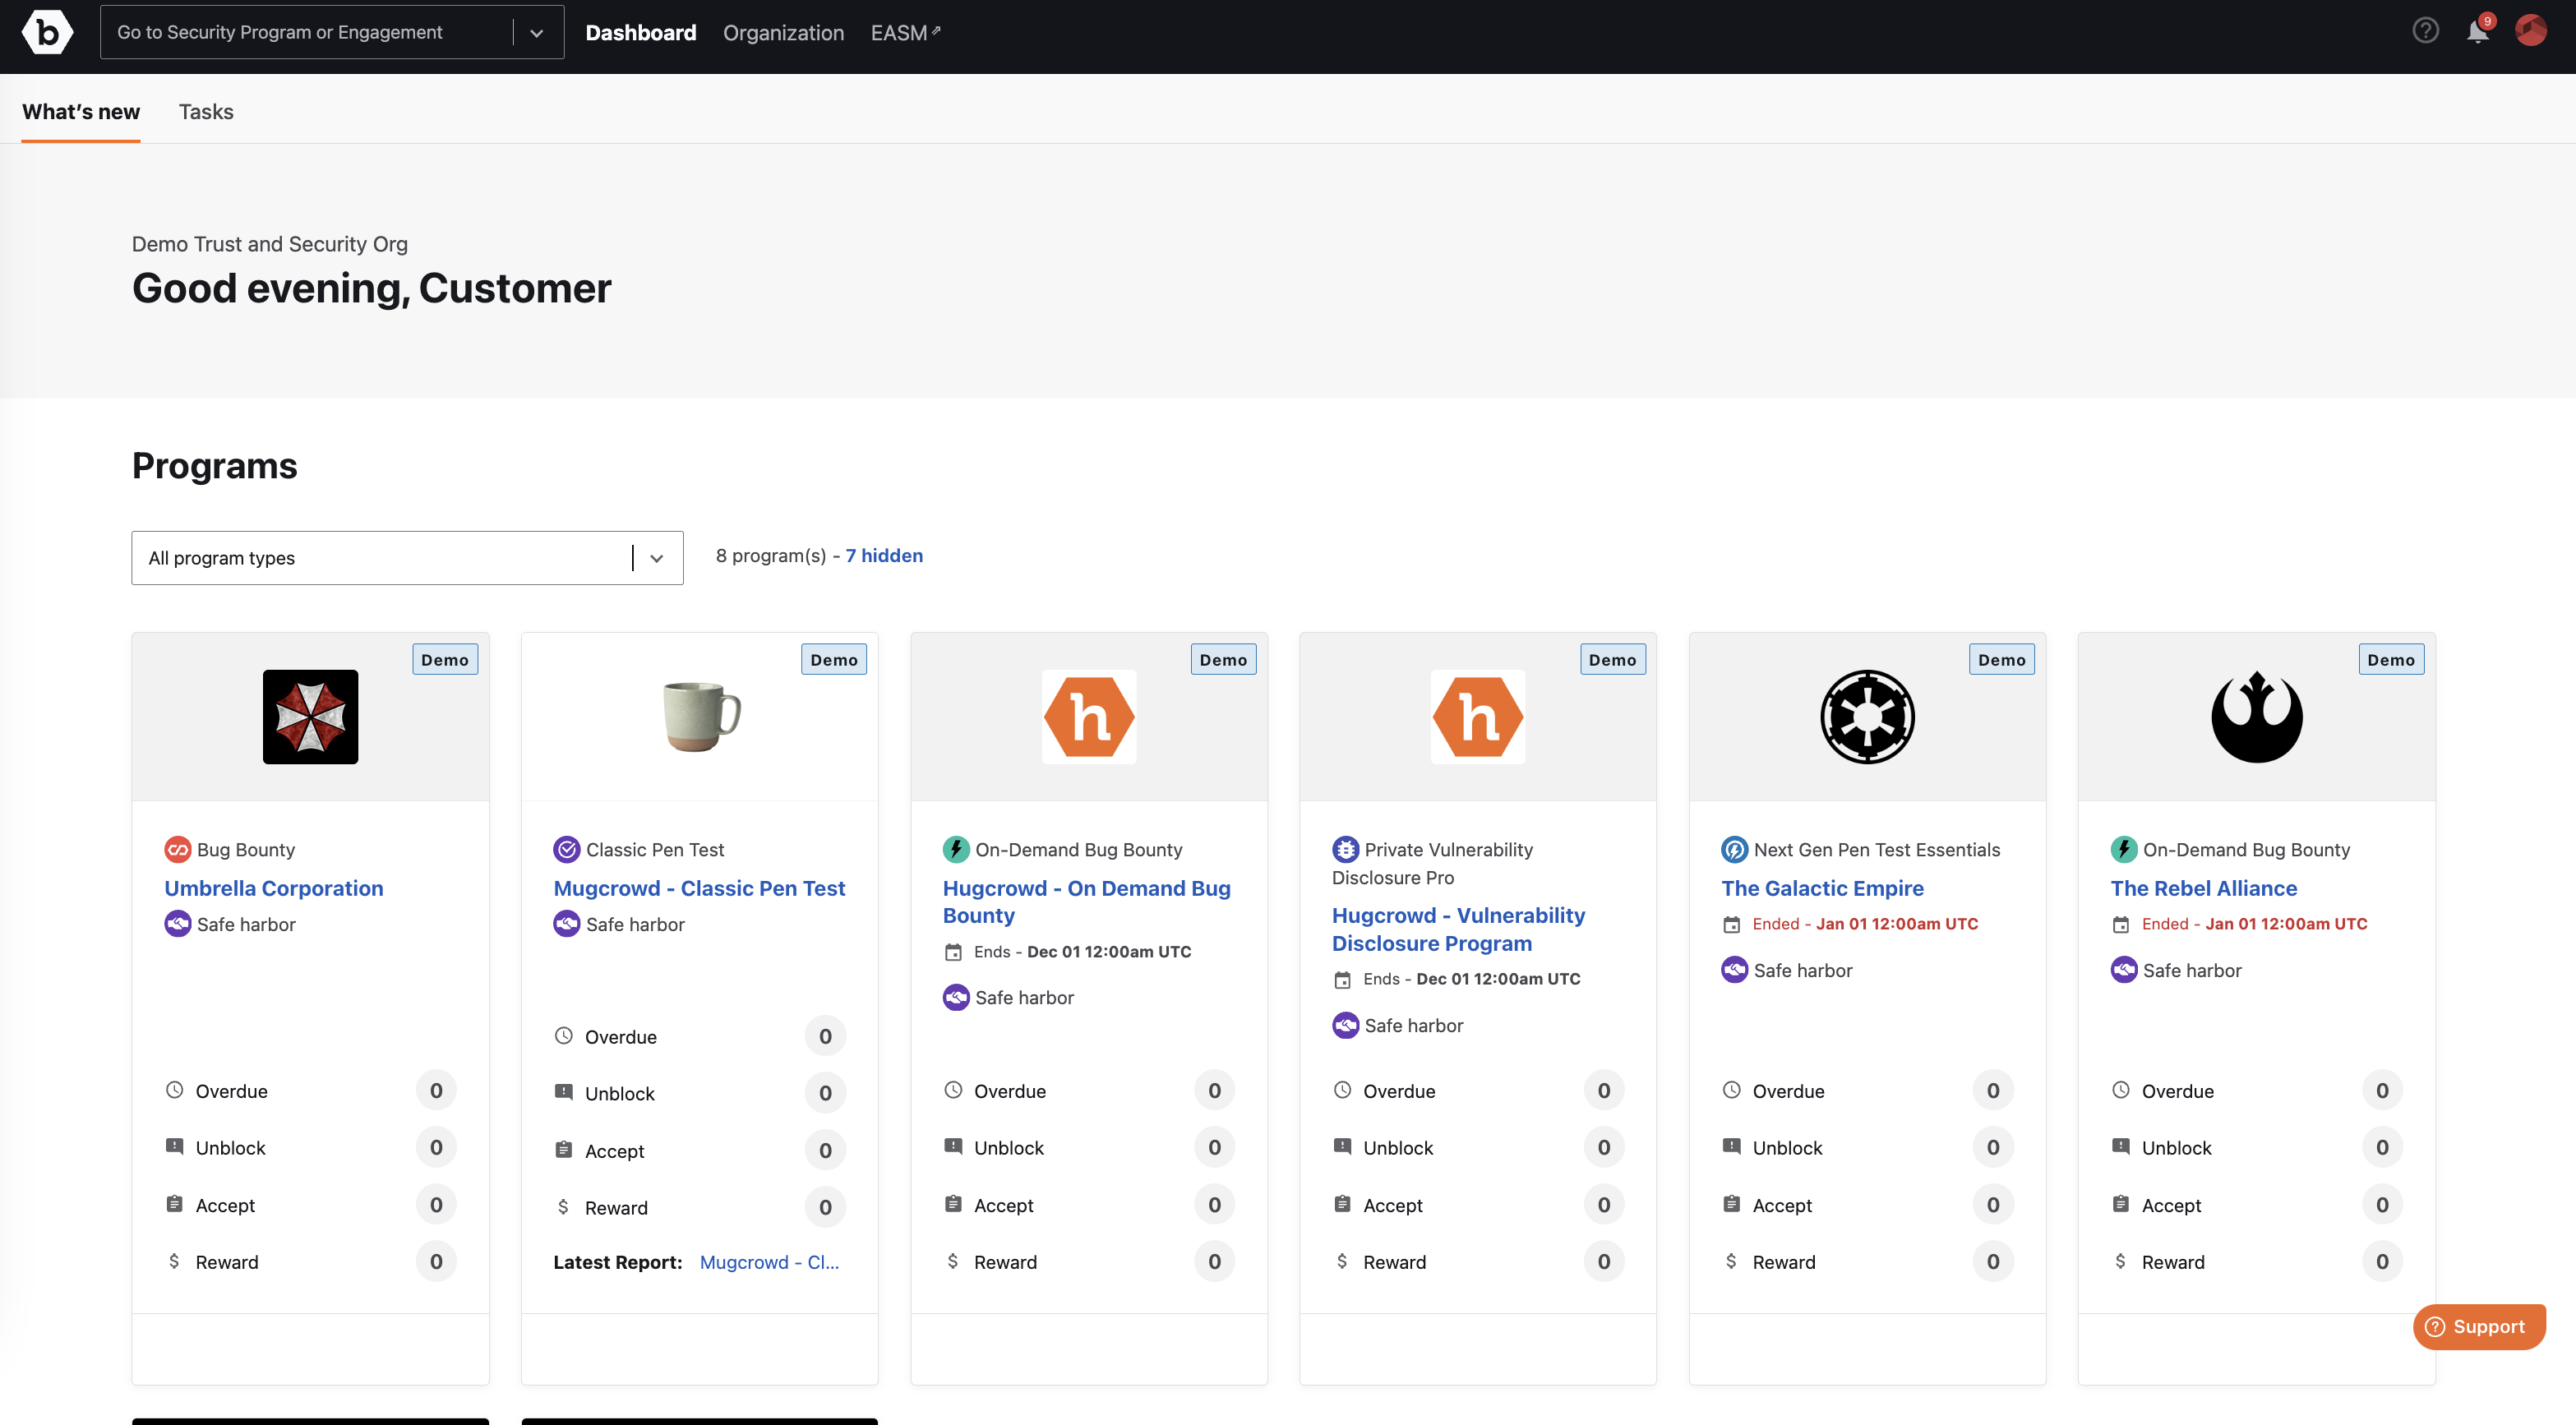This screenshot has width=2576, height=1425.
Task: Click the Bugcrowd logo in top-left
Action: coord(47,32)
